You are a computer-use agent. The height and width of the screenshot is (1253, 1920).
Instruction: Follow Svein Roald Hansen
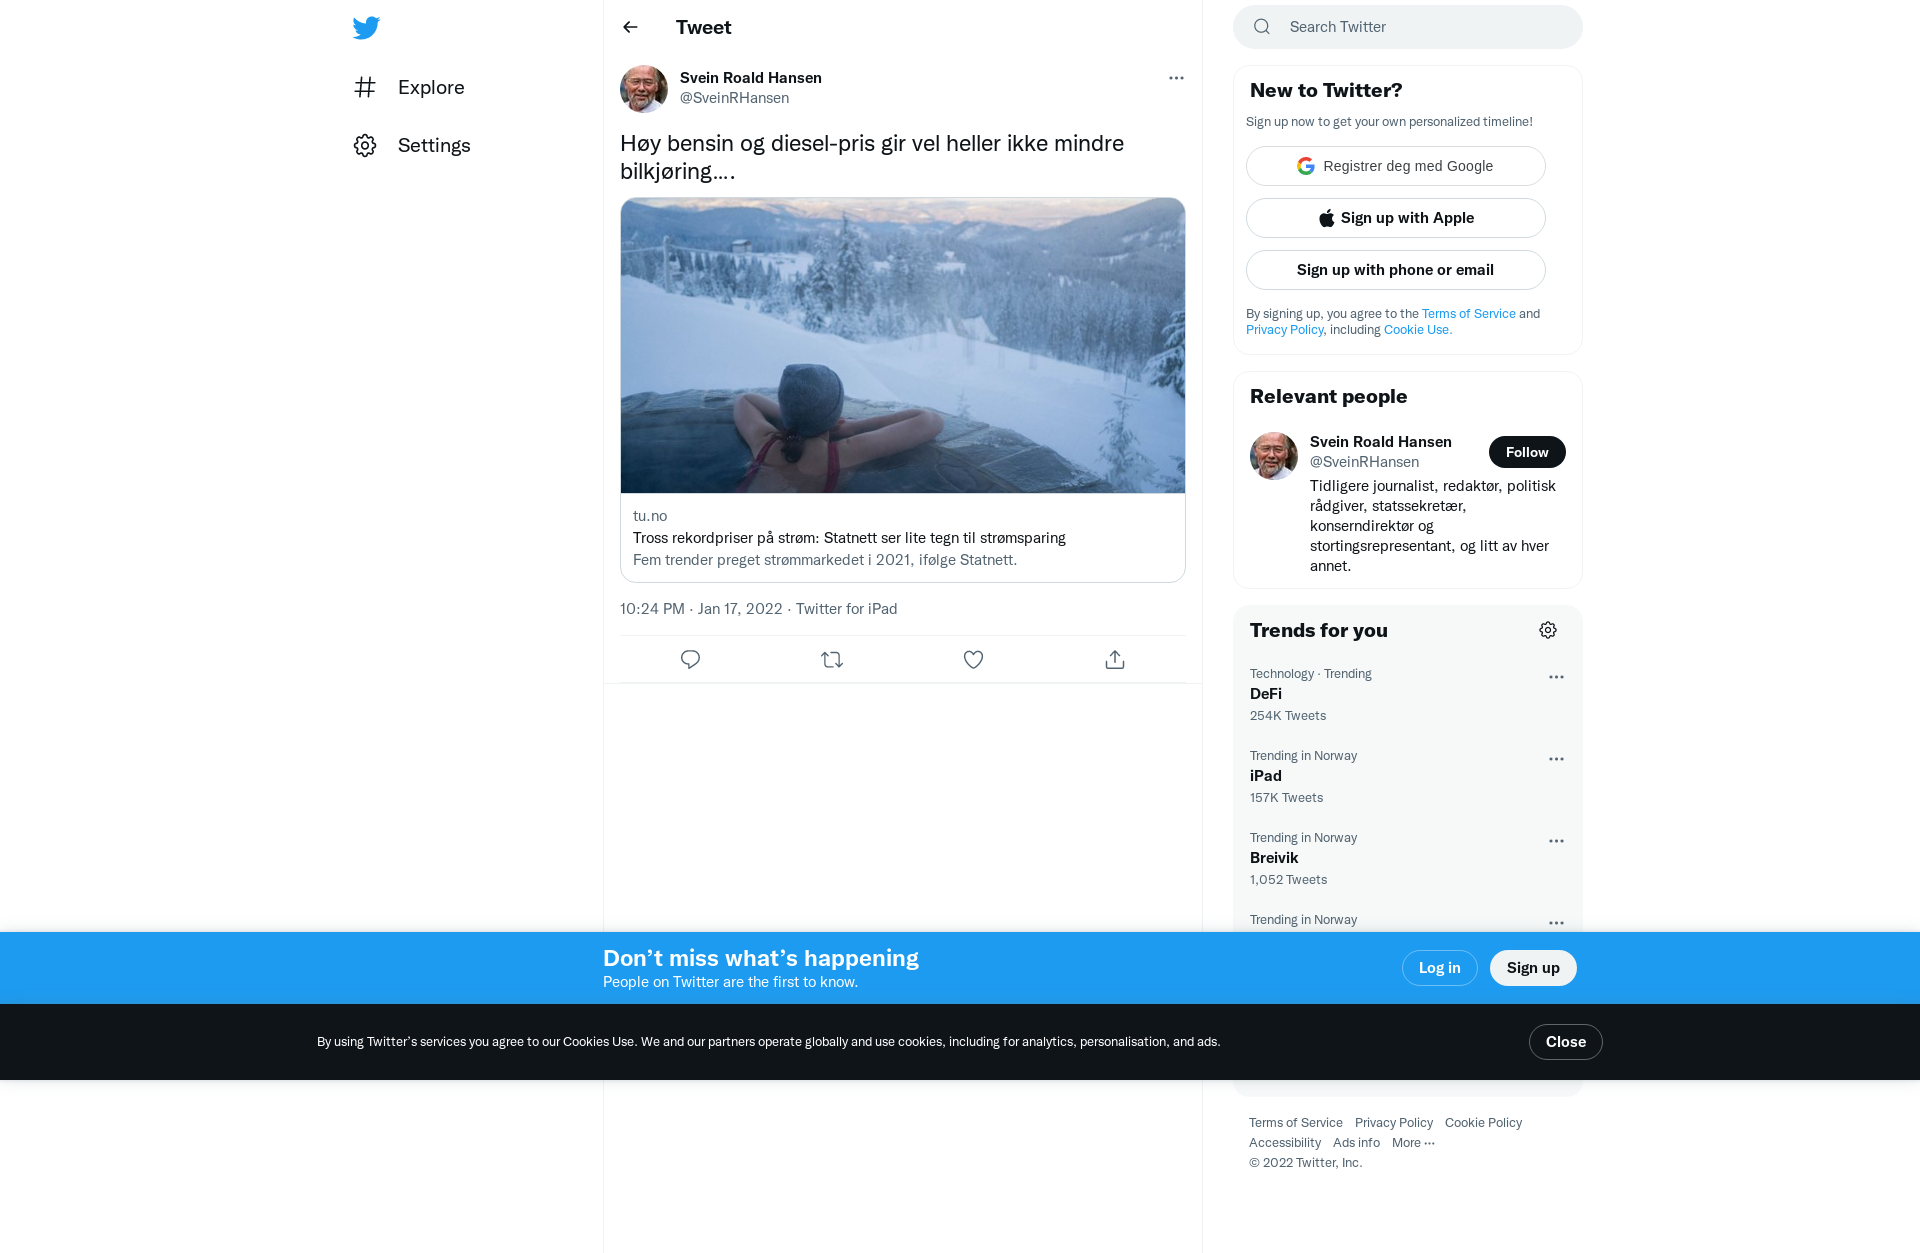pyautogui.click(x=1527, y=452)
